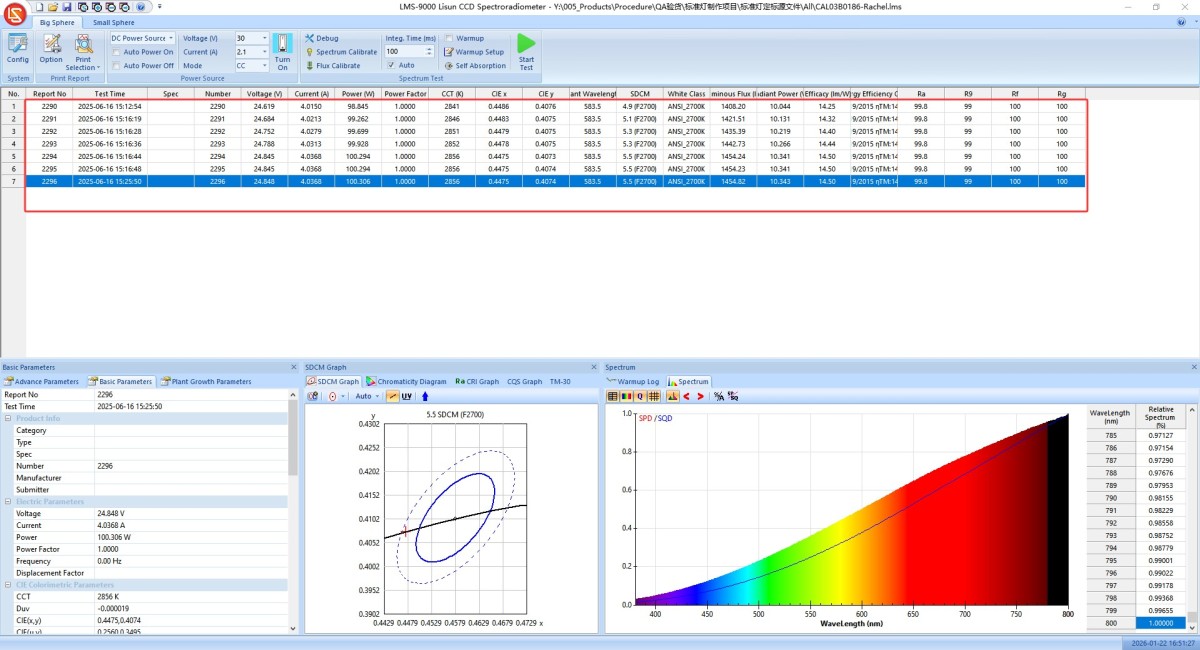Switch to the Small Sphere tab
1200x650 pixels.
[113, 22]
